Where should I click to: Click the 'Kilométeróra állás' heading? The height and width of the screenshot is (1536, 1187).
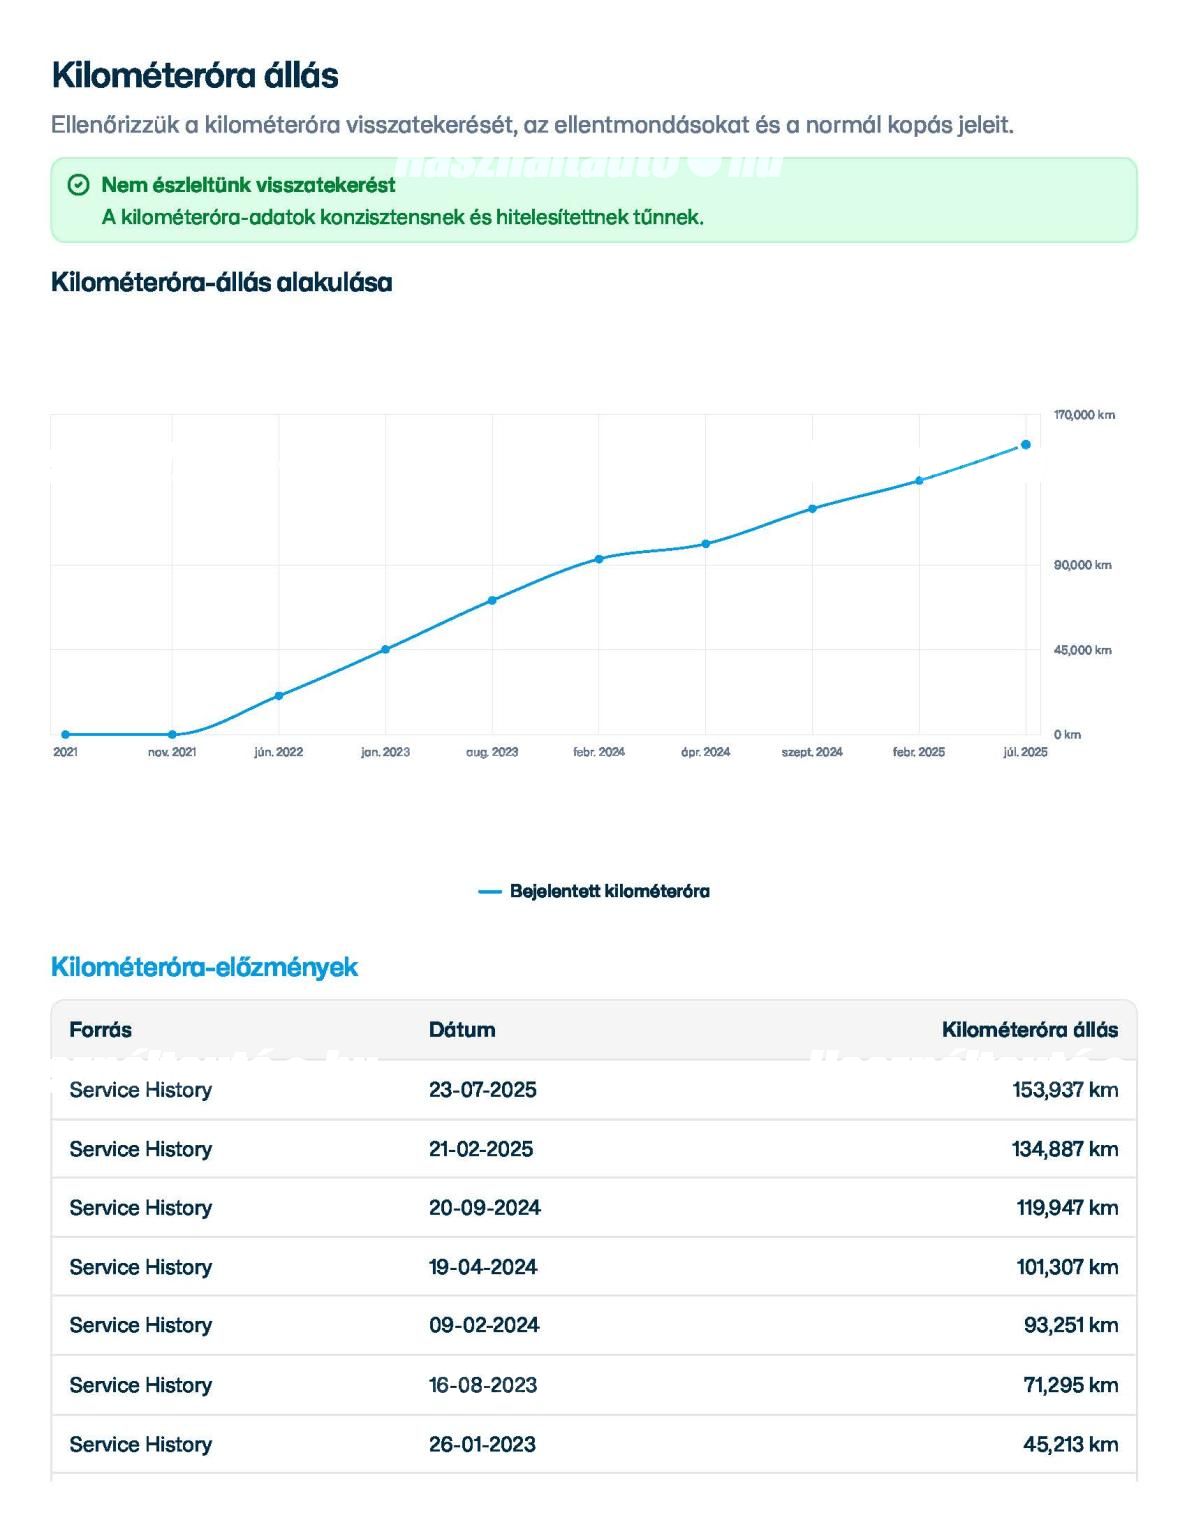click(194, 75)
